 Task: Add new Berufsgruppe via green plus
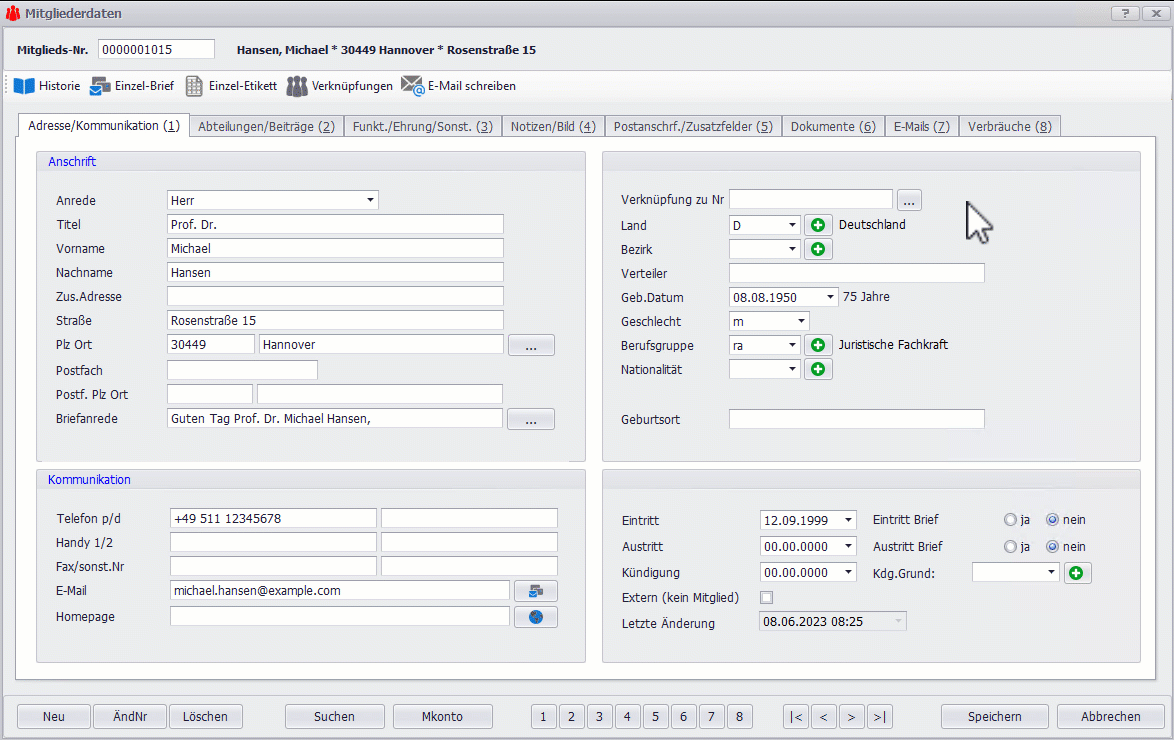(818, 345)
